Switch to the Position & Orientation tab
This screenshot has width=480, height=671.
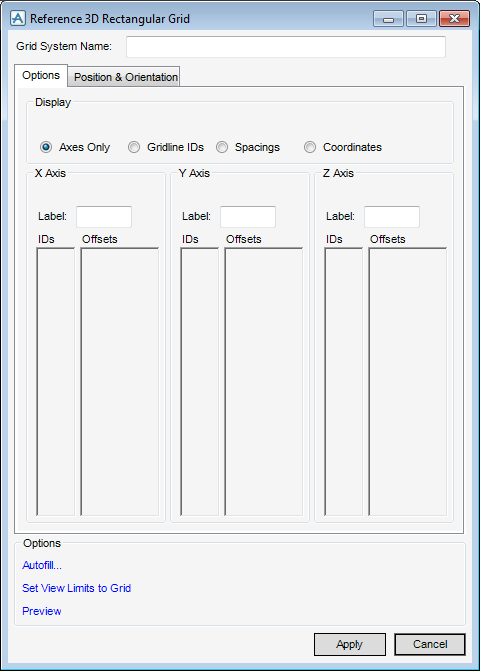click(x=125, y=77)
